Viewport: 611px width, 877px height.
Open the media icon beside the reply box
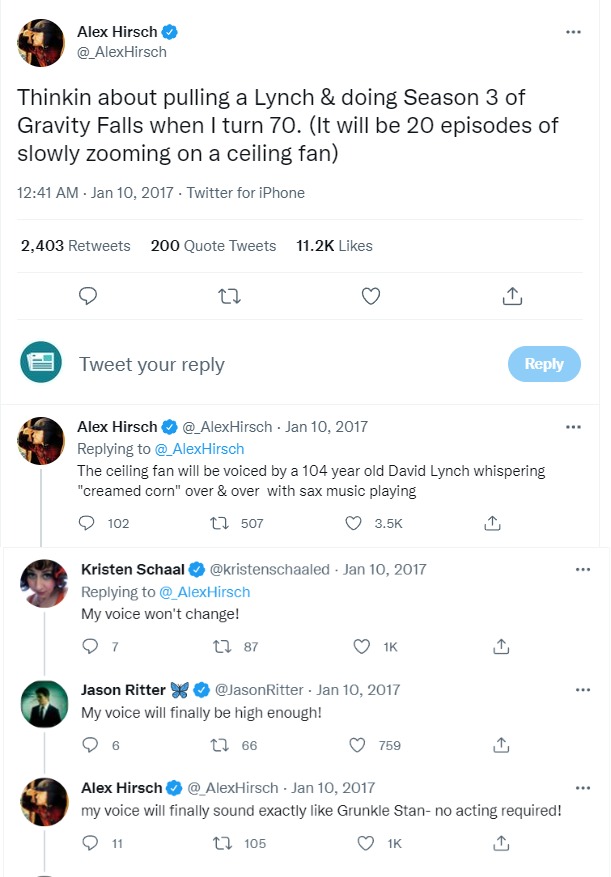[x=41, y=364]
